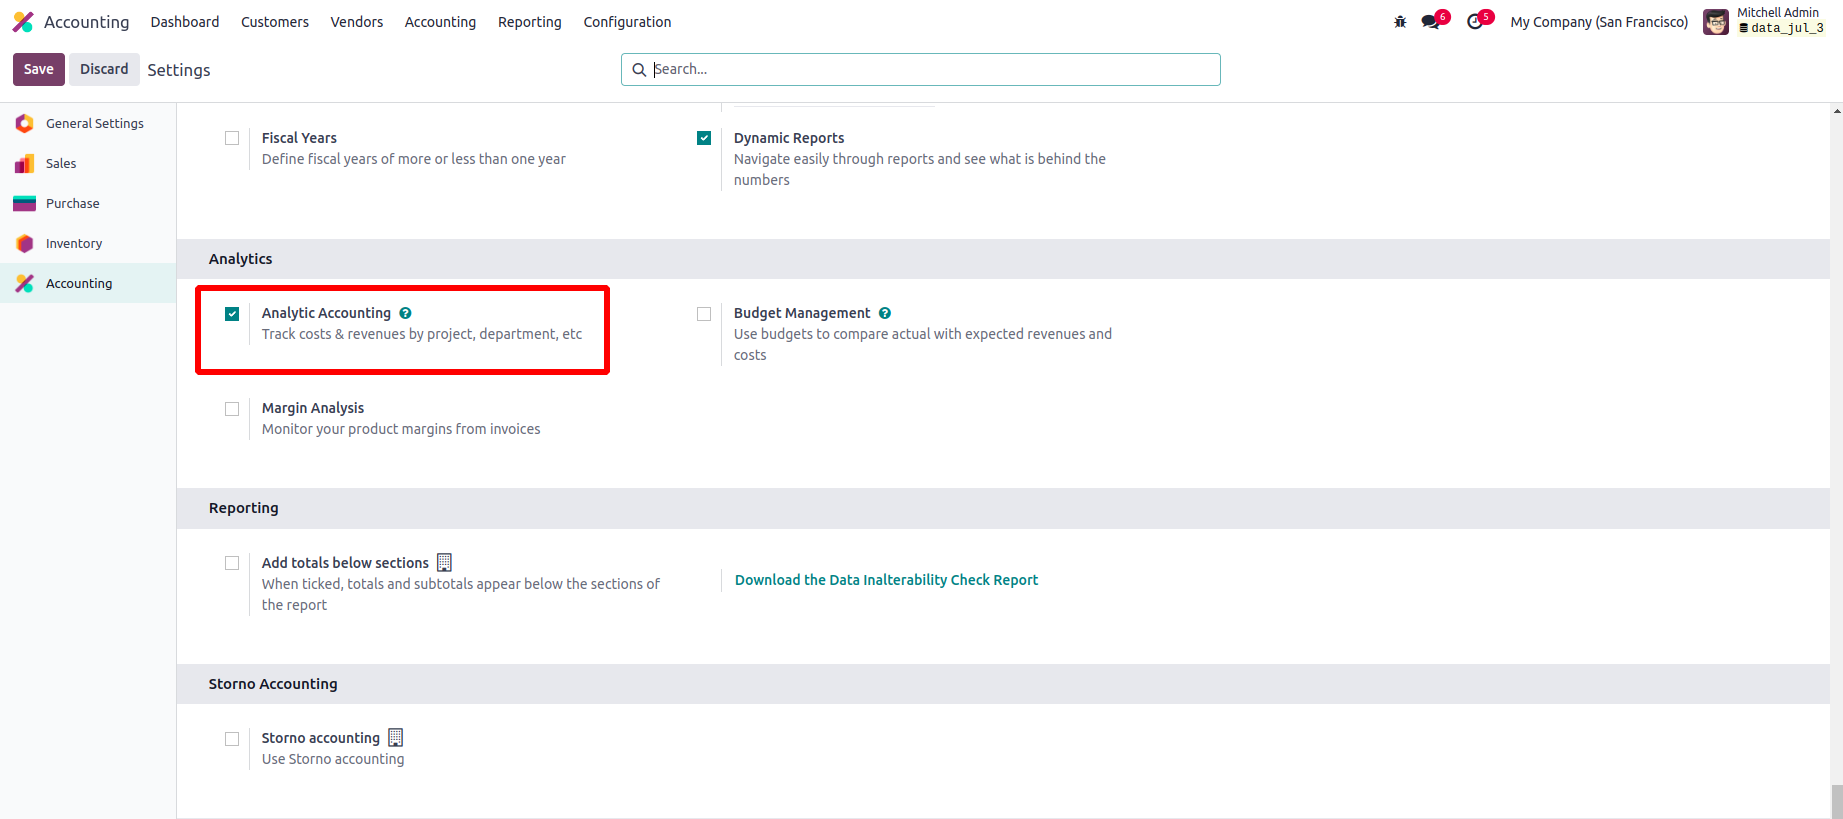Click the Analytic Accounting help icon
Screen dimensions: 1843x819
click(405, 313)
